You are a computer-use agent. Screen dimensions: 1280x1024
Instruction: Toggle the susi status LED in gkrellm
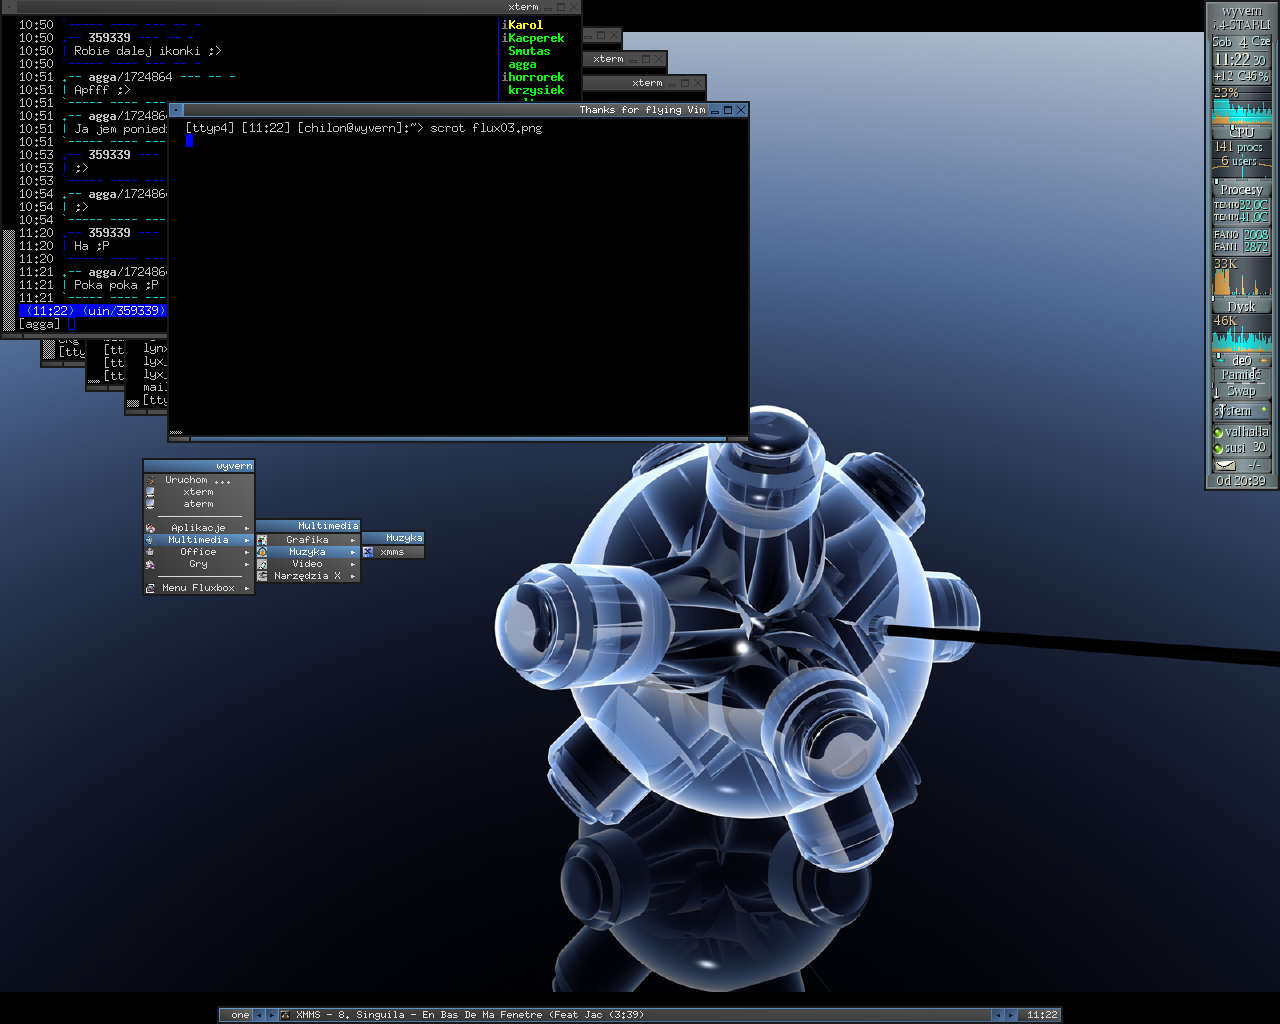[x=1218, y=449]
